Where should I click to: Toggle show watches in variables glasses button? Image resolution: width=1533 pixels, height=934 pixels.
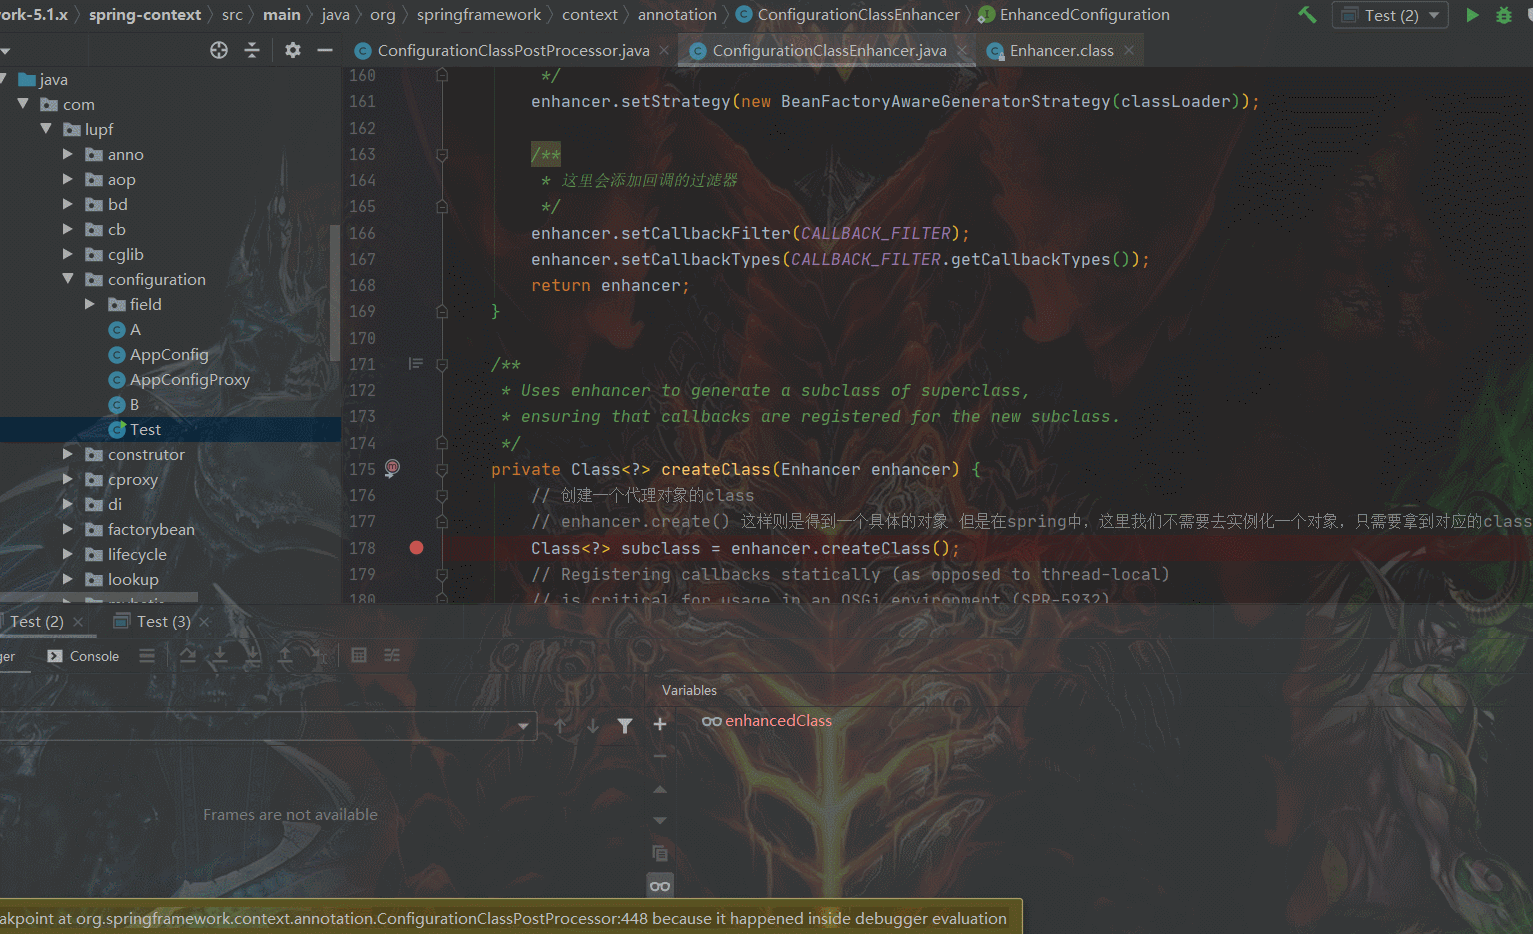point(660,886)
